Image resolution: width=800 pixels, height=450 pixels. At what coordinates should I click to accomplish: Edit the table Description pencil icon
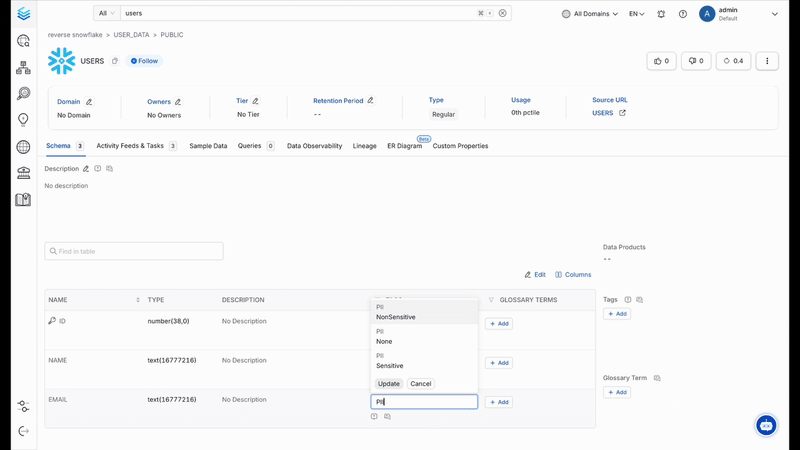click(x=86, y=169)
